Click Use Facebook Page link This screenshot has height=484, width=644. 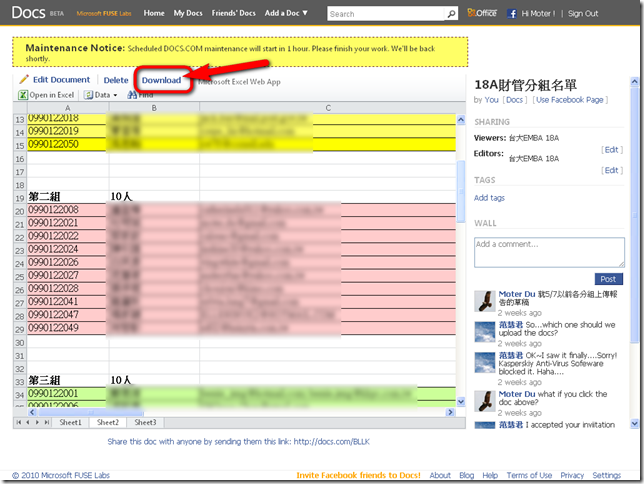pyautogui.click(x=570, y=100)
